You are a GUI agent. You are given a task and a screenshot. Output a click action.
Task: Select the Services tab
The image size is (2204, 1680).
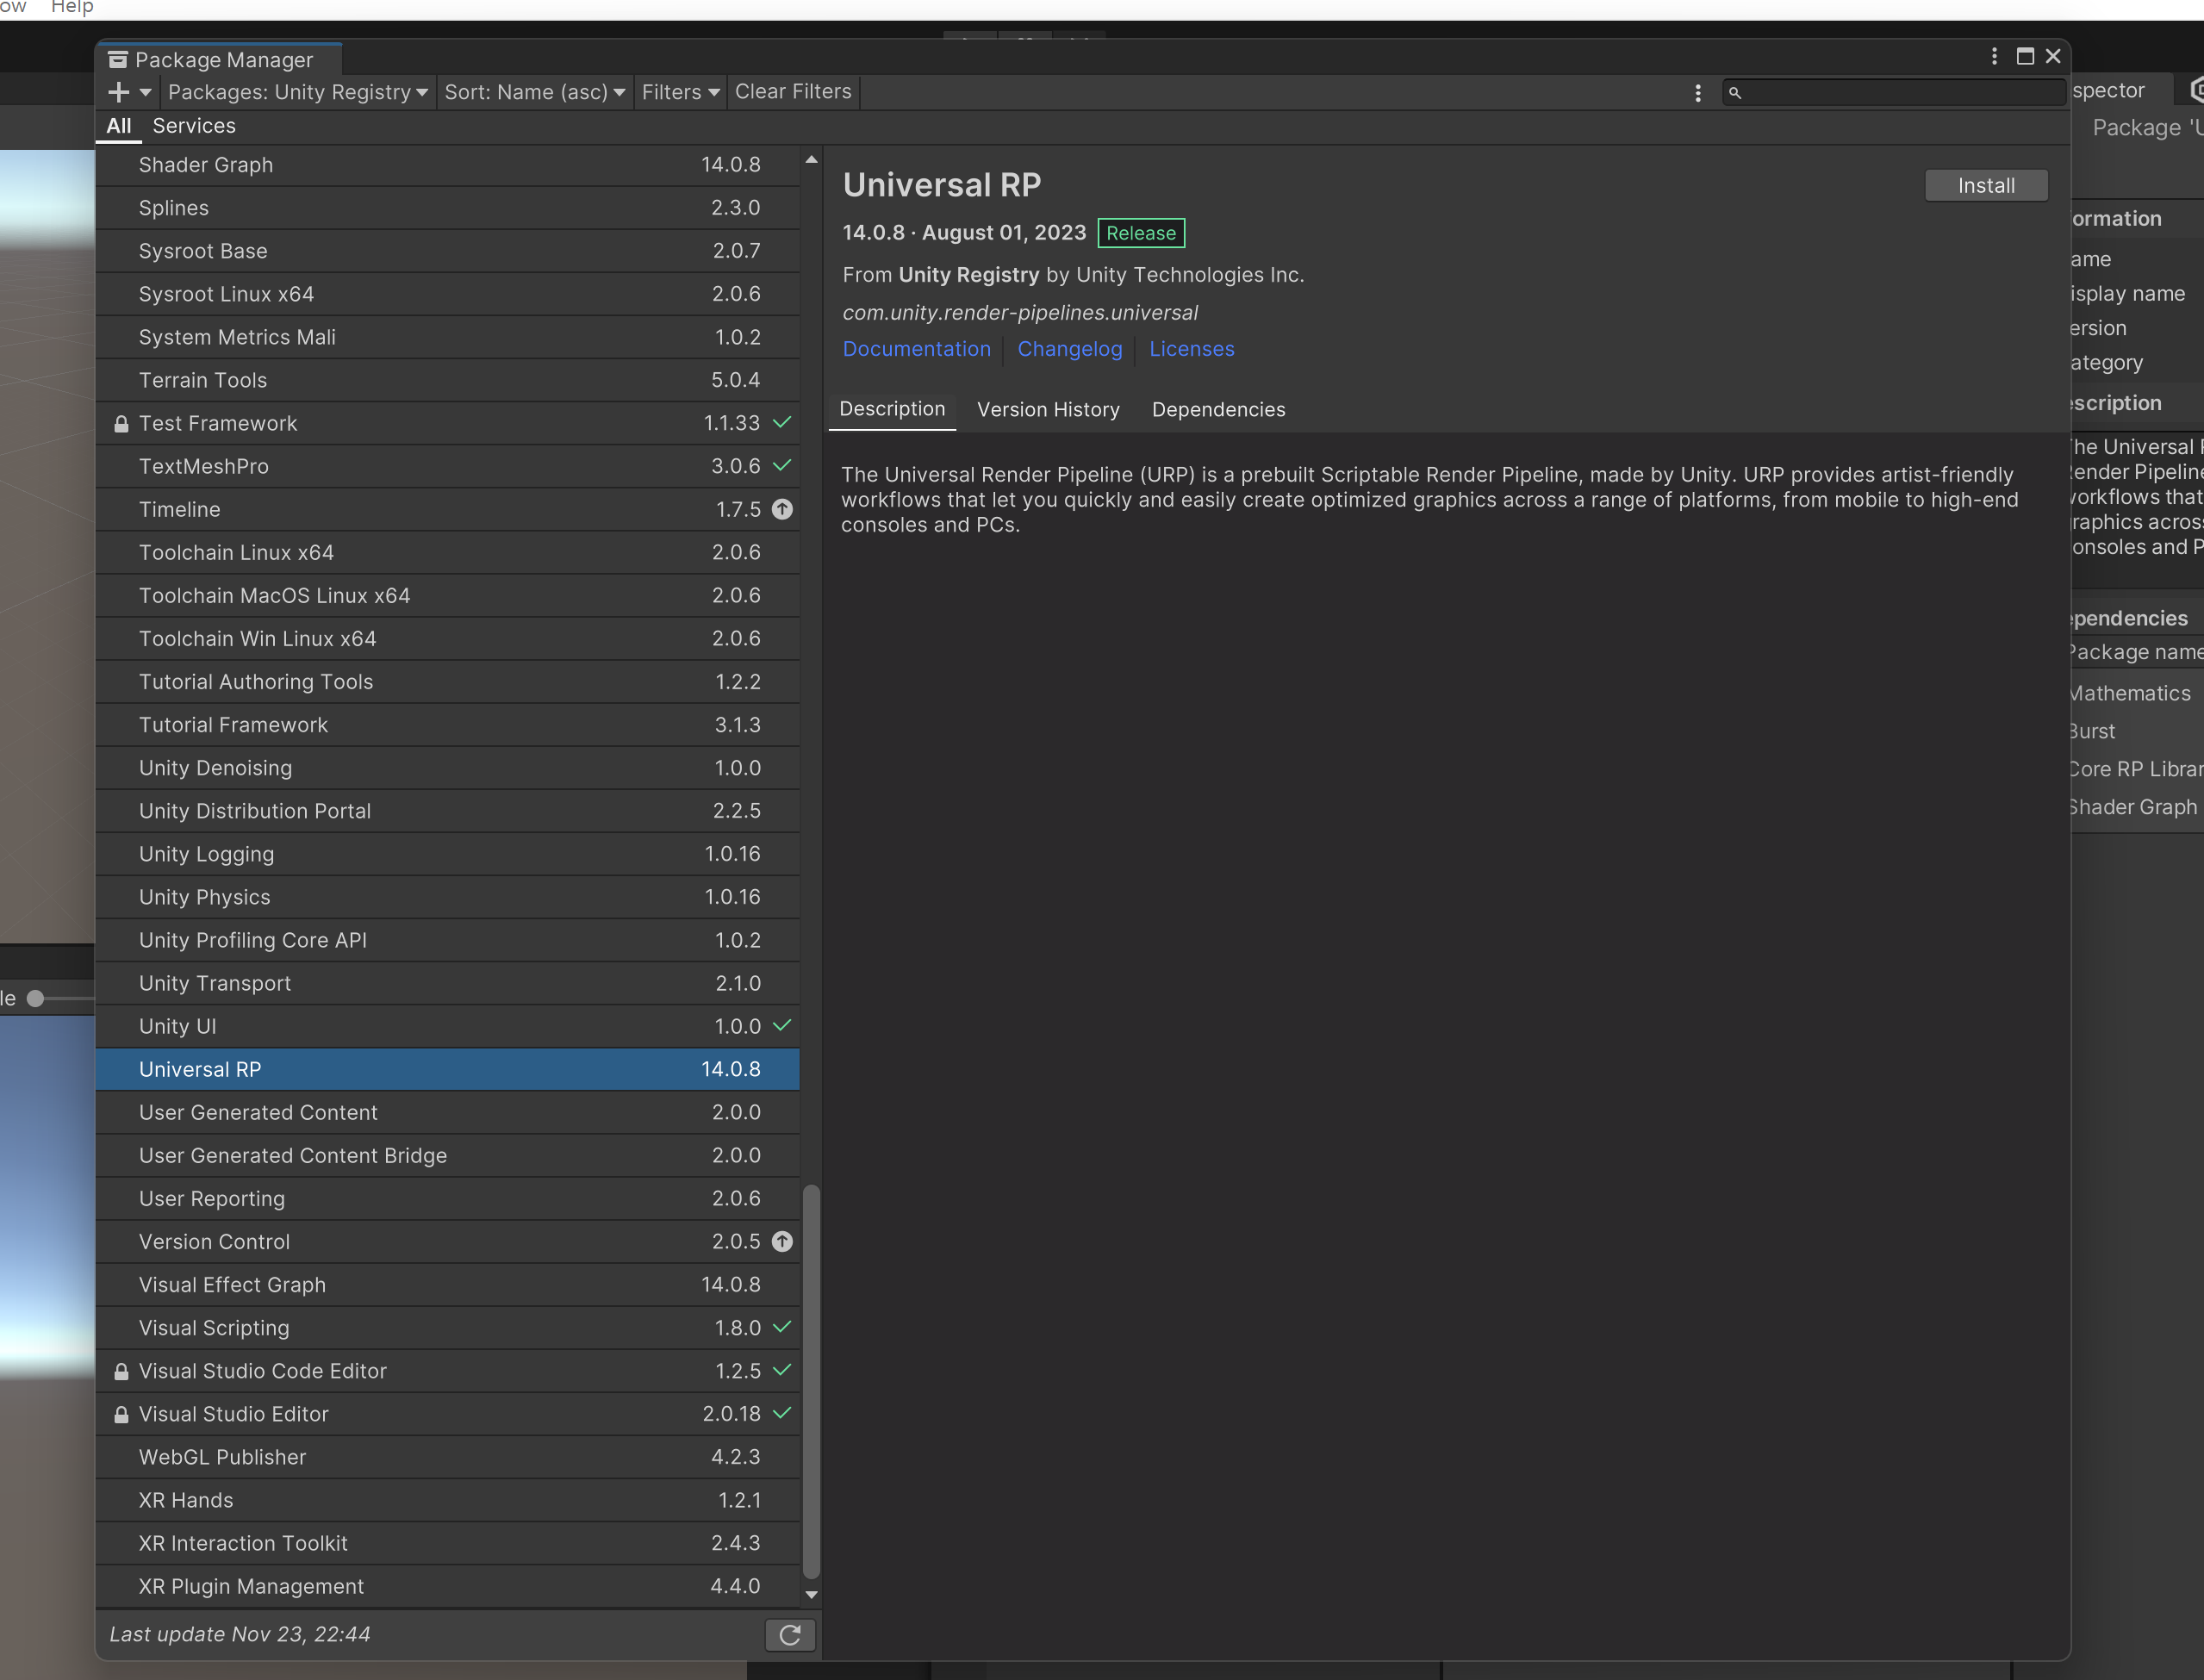(x=194, y=126)
